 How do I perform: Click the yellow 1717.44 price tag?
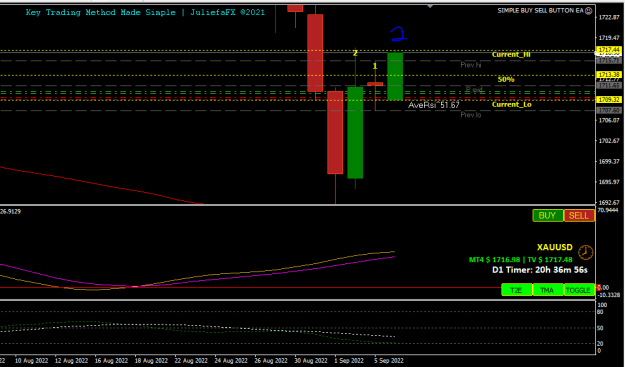pyautogui.click(x=609, y=50)
